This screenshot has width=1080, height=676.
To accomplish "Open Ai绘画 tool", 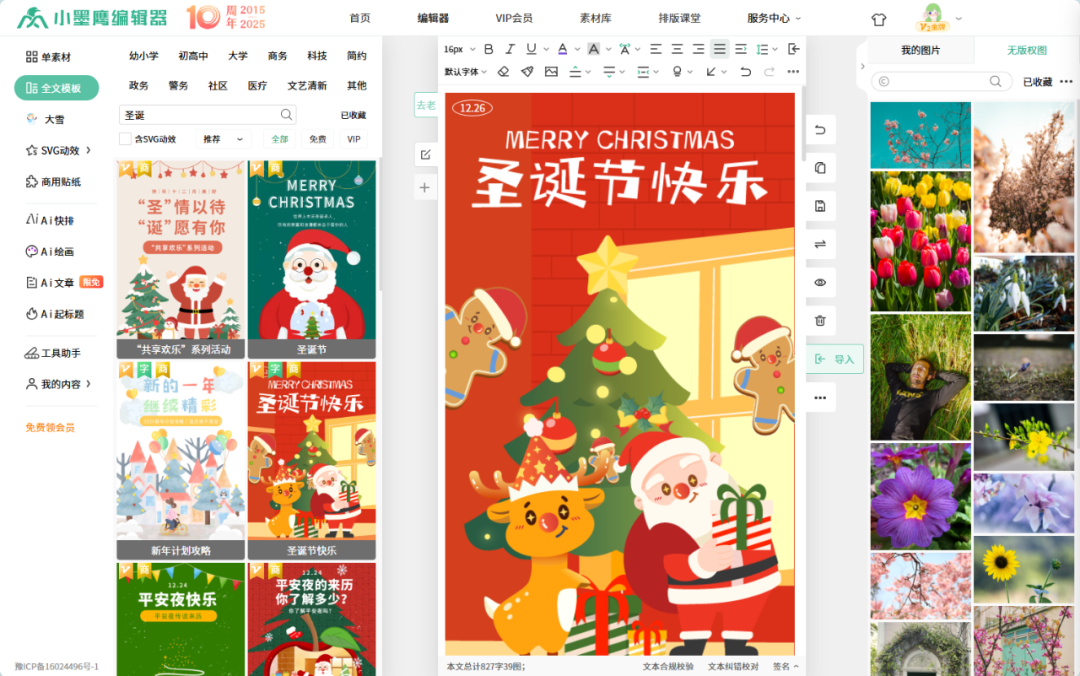I will pos(50,252).
